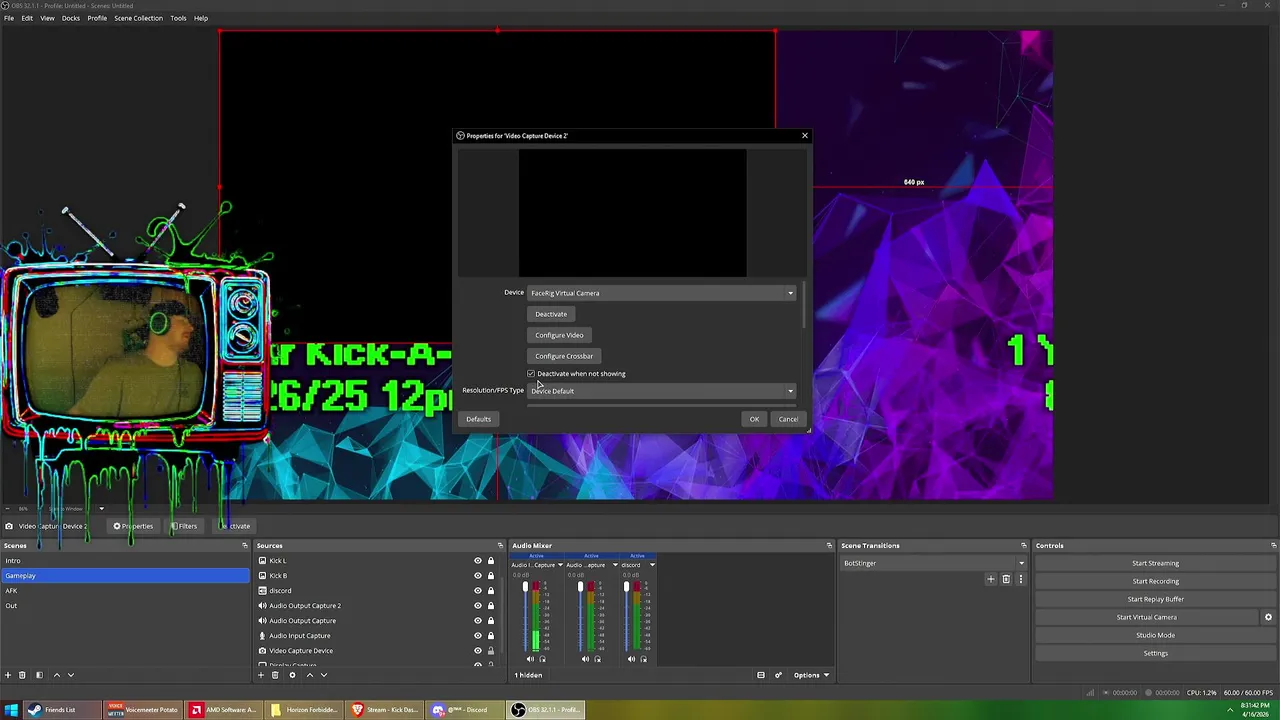1280x720 pixels.
Task: Select the Intro scene
Action: tap(125, 561)
